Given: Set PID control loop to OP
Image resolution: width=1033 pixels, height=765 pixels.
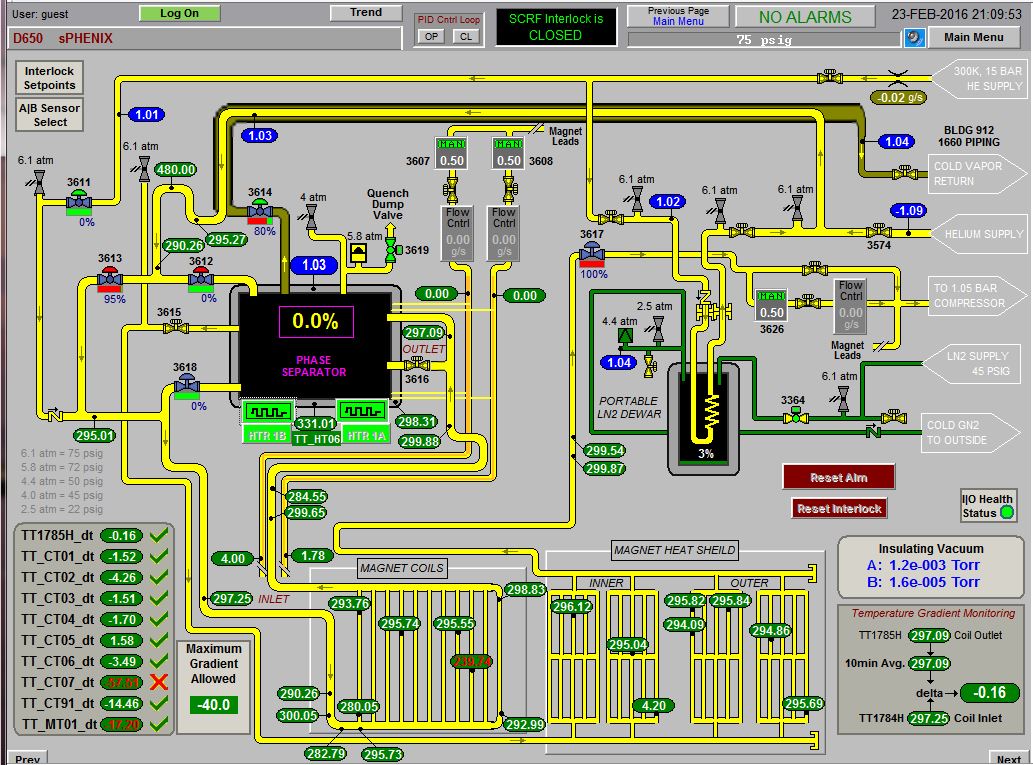Looking at the screenshot, I should pyautogui.click(x=431, y=36).
